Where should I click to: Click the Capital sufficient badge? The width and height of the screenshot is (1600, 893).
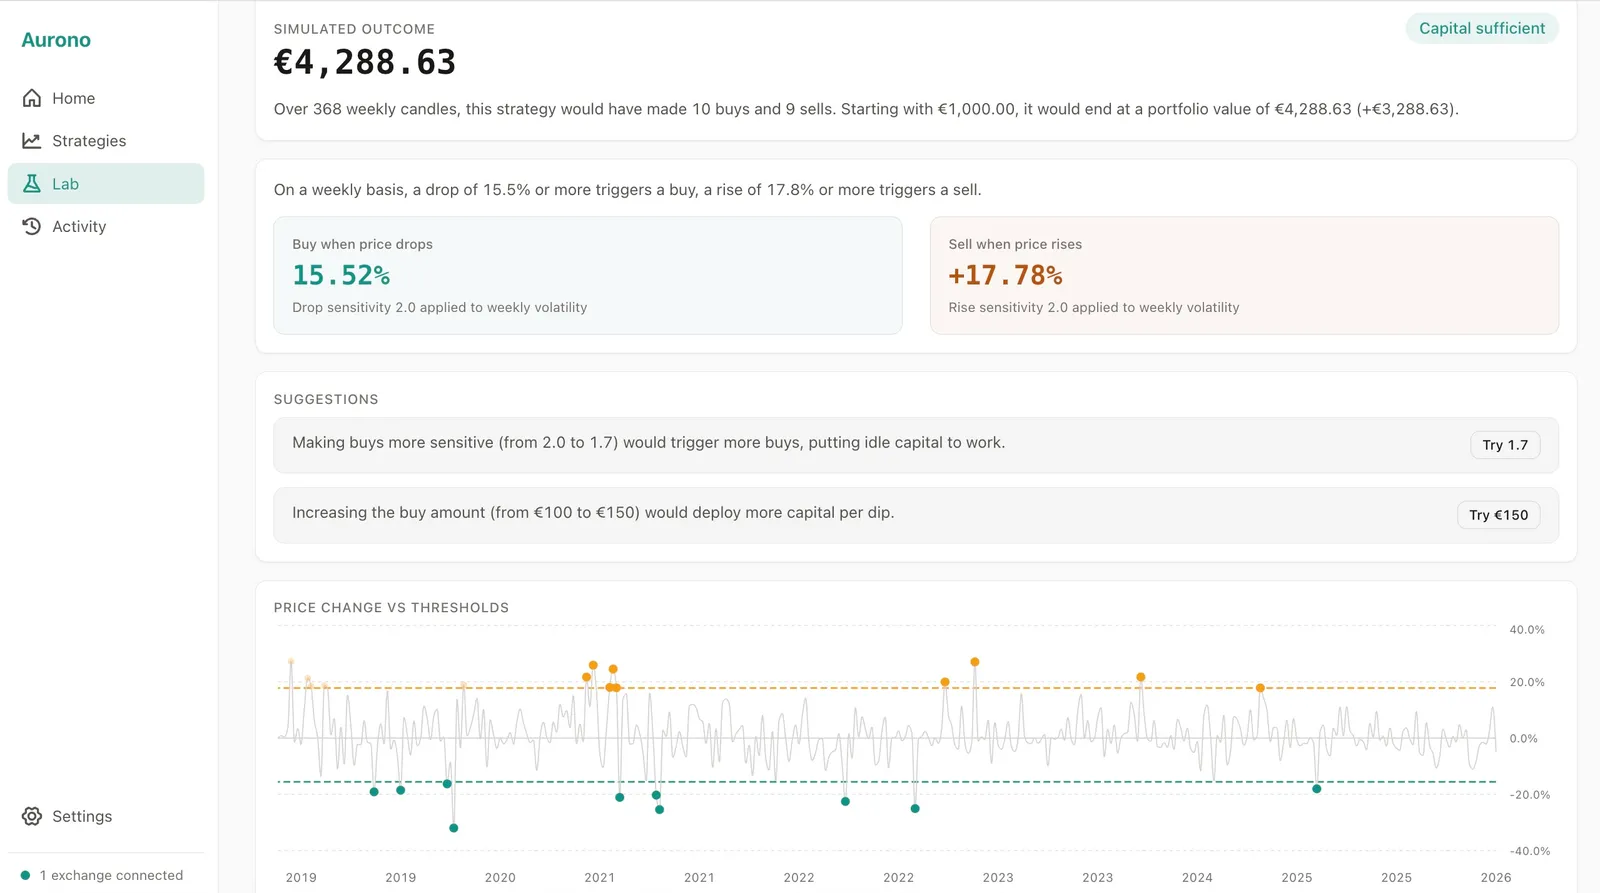point(1481,28)
